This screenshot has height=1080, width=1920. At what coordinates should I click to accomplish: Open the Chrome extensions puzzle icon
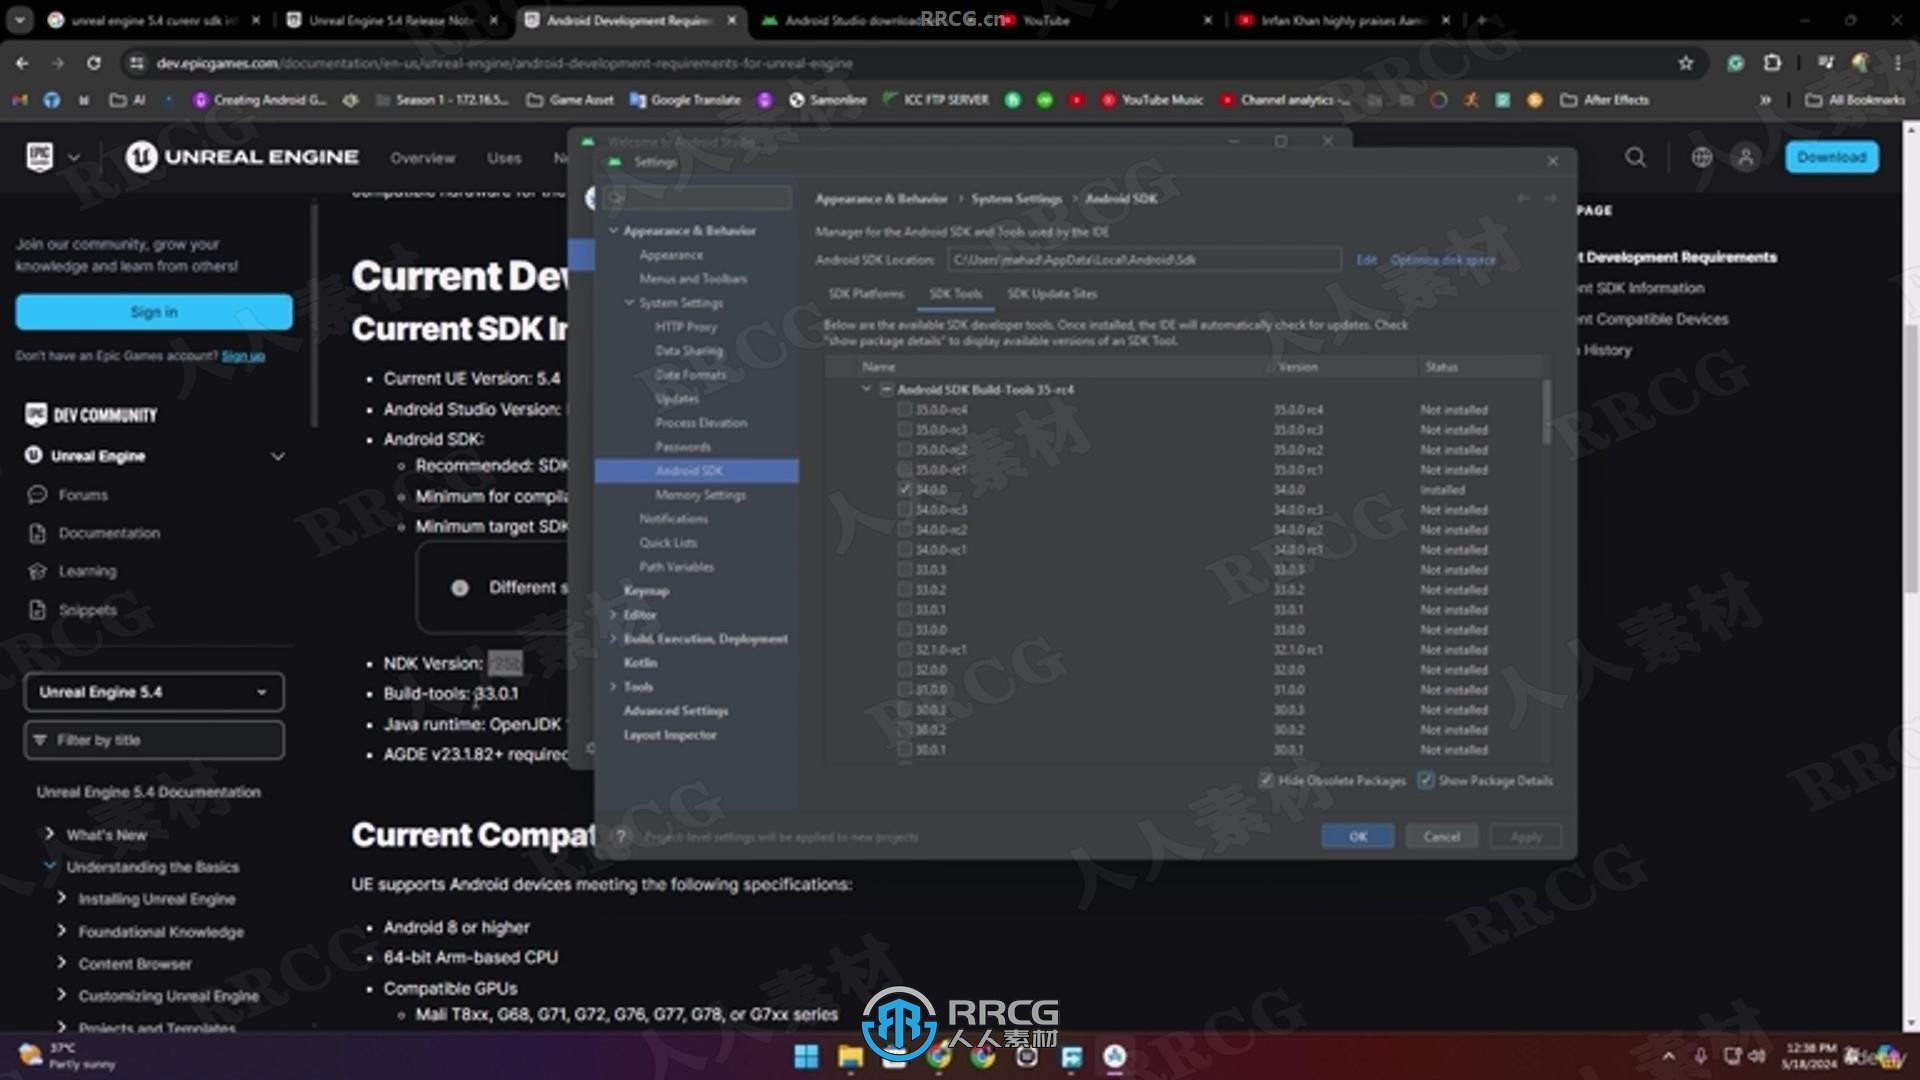(1772, 63)
